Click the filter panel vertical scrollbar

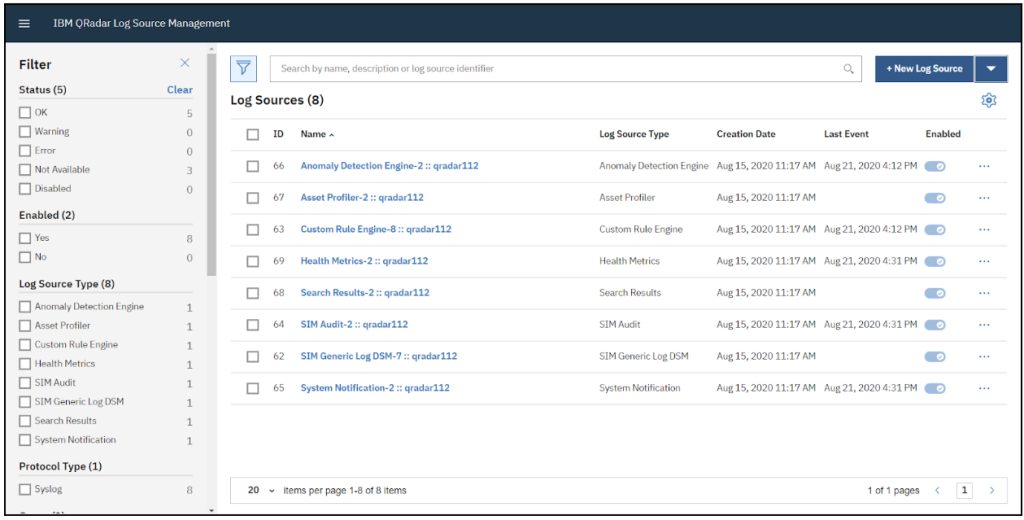pyautogui.click(x=211, y=163)
